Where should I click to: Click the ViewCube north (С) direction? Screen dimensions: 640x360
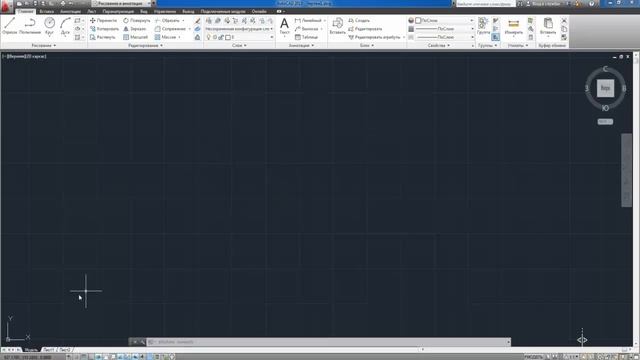tap(605, 69)
